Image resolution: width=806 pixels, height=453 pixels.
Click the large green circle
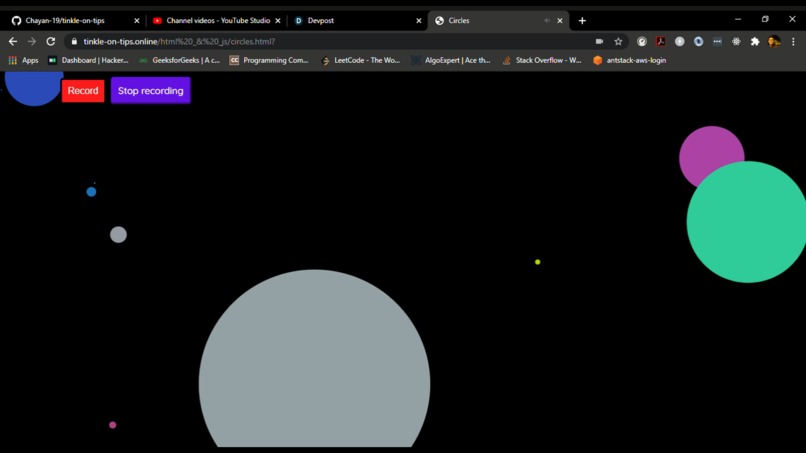tap(746, 222)
